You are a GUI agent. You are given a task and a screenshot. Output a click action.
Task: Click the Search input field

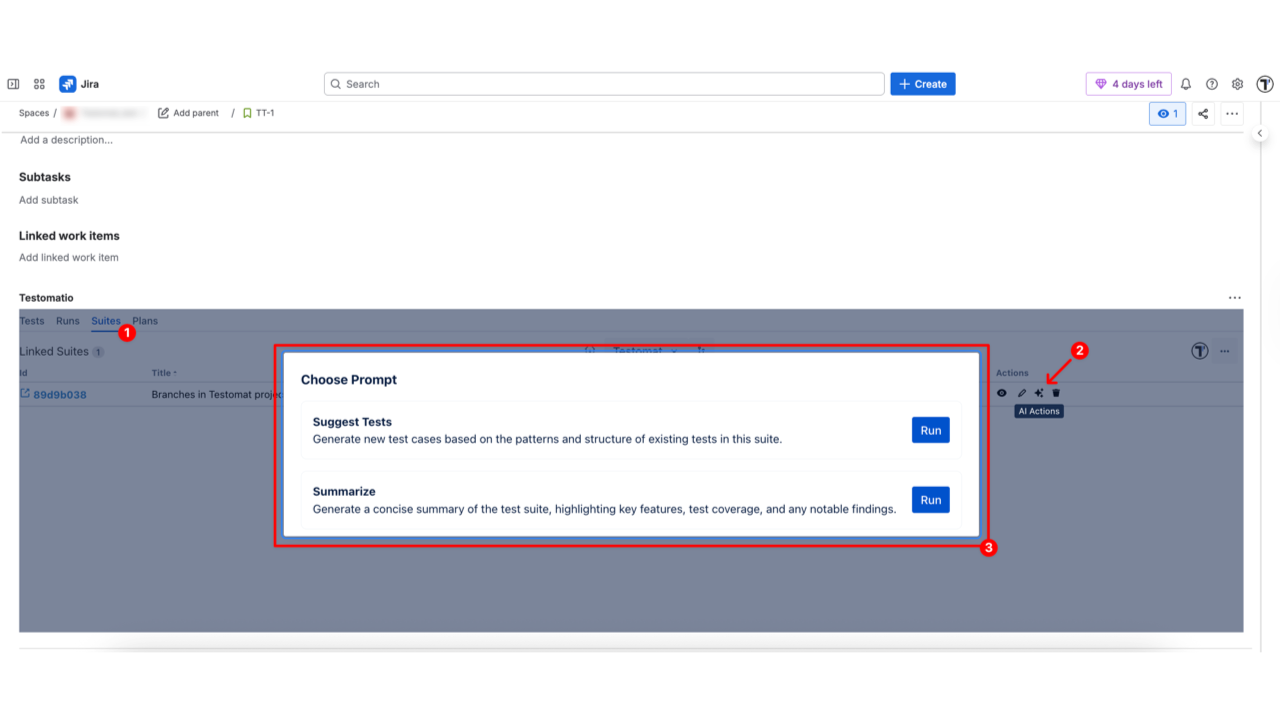coord(604,84)
